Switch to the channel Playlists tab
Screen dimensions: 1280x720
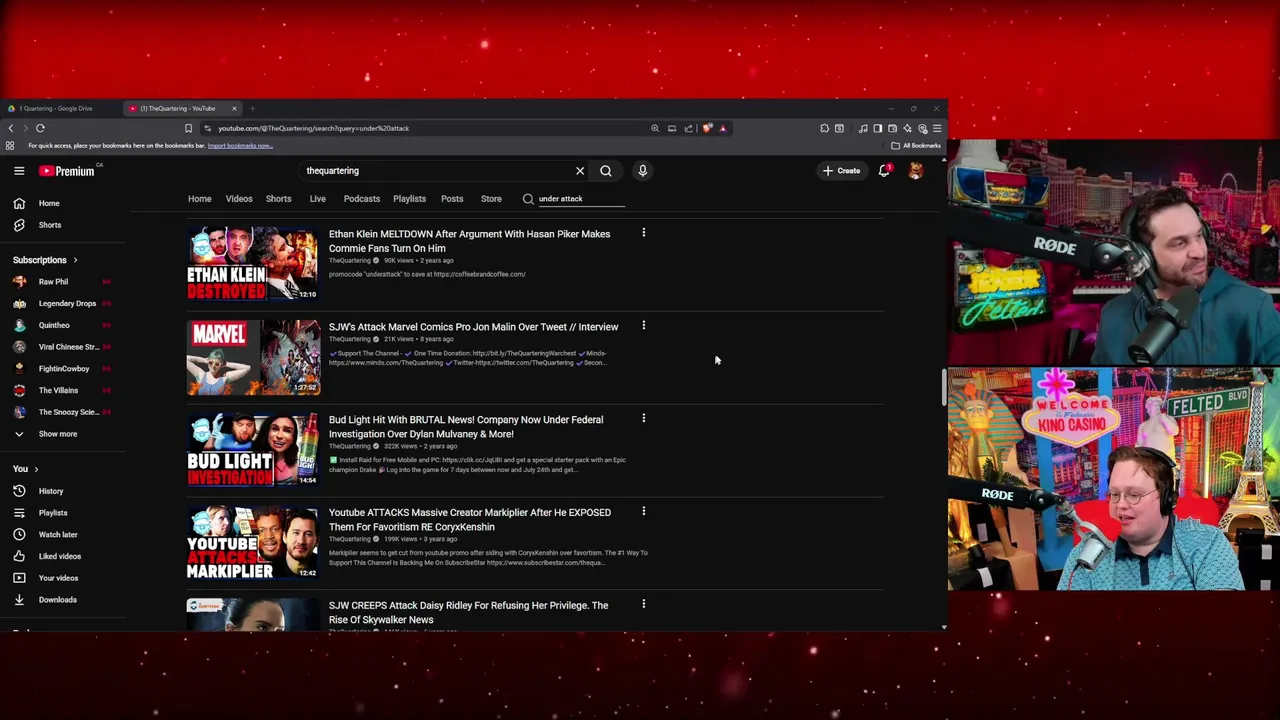409,199
